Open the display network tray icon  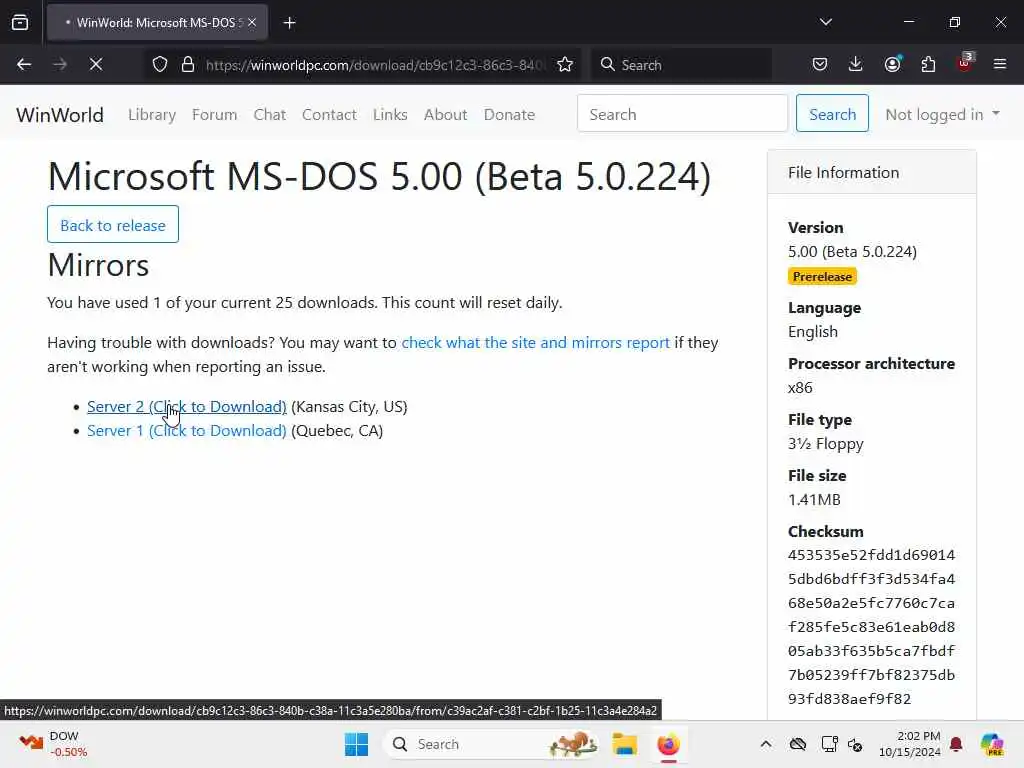click(829, 744)
